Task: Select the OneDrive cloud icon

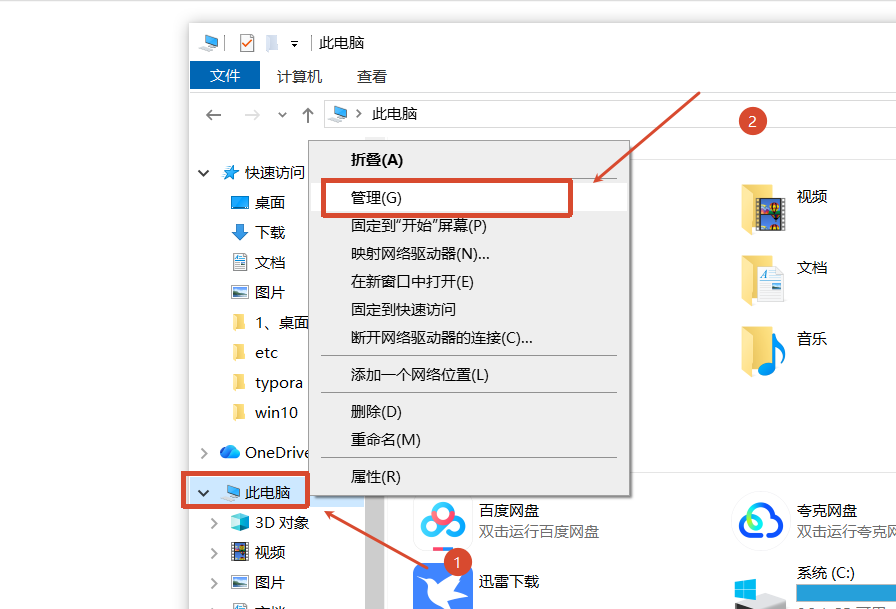Action: point(230,452)
